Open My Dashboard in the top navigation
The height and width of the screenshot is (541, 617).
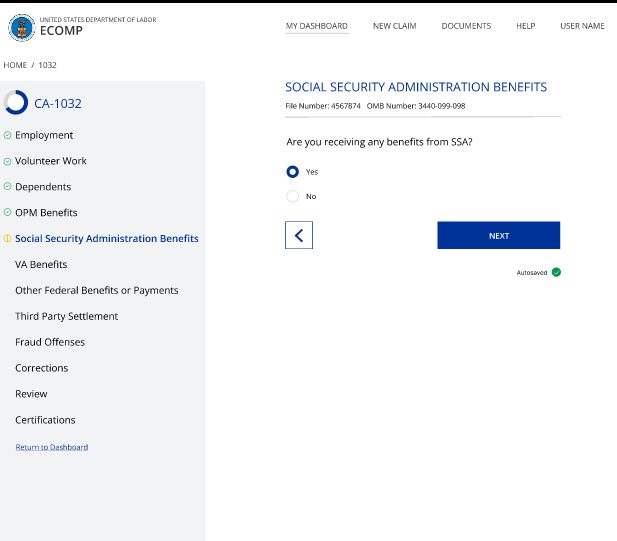point(317,26)
